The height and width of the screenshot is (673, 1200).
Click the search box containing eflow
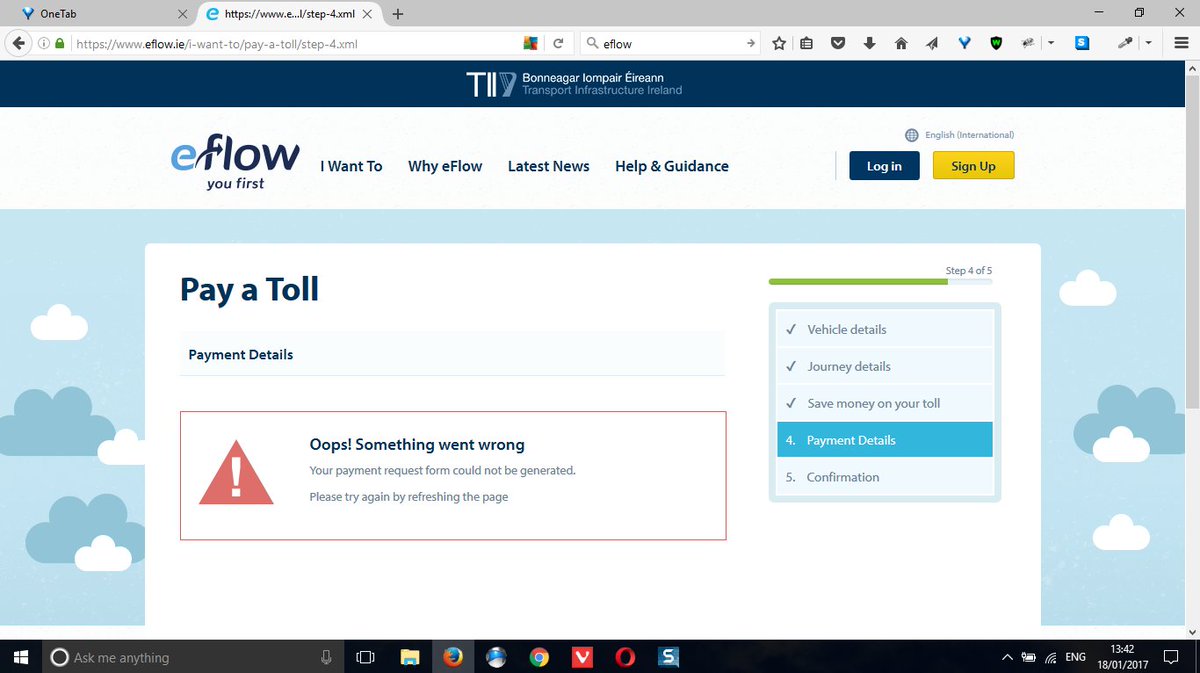(670, 44)
